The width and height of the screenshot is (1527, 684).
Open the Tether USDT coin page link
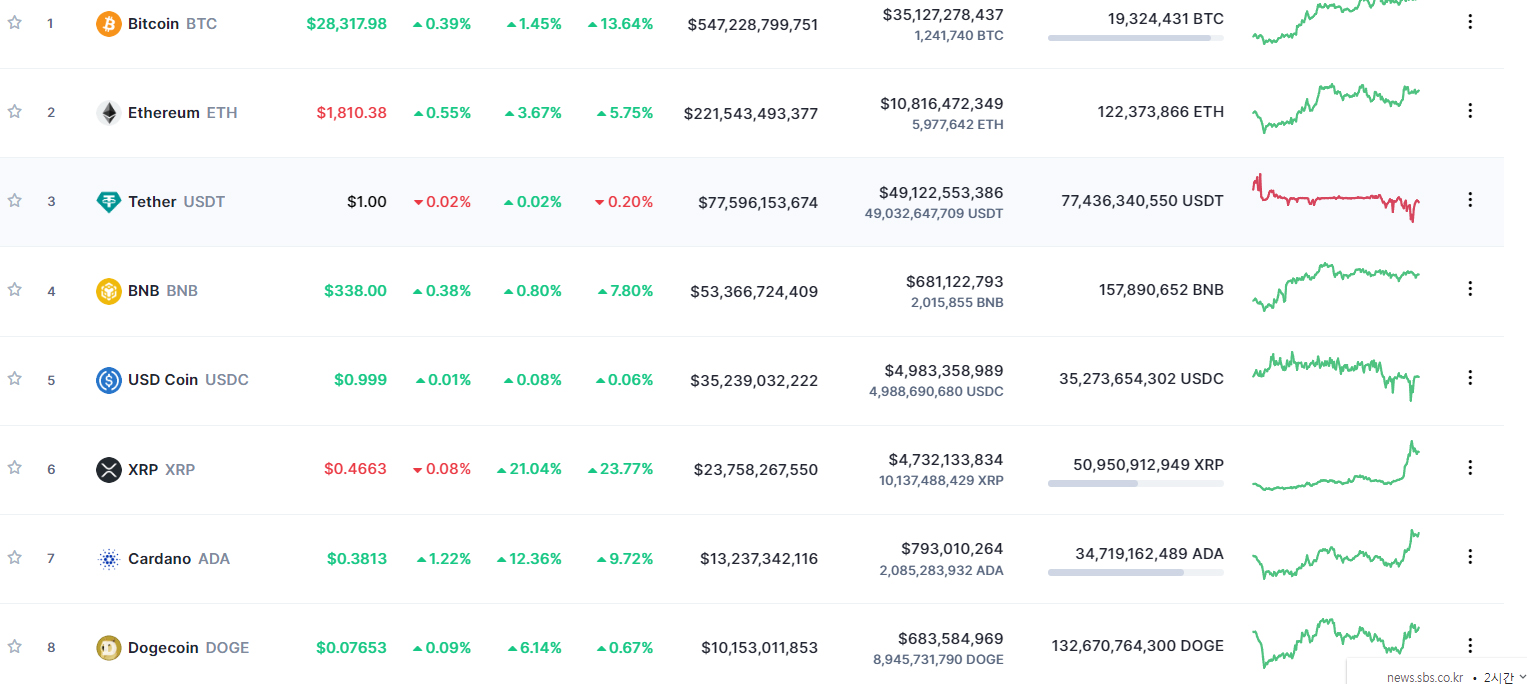pyautogui.click(x=177, y=202)
